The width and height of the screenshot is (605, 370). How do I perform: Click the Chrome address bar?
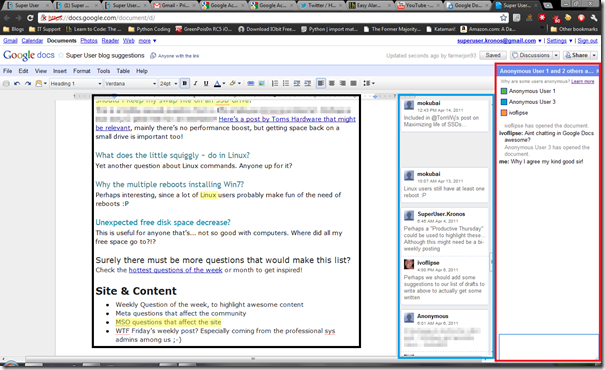click(x=273, y=18)
